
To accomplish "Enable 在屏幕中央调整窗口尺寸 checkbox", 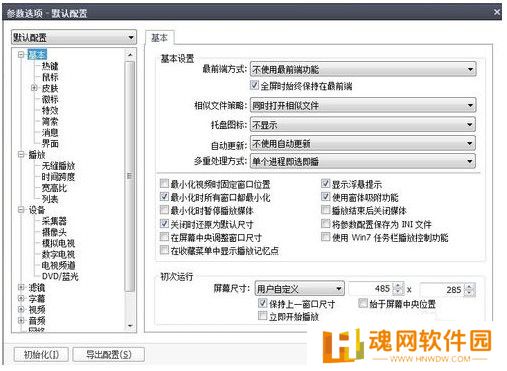I will tap(164, 237).
